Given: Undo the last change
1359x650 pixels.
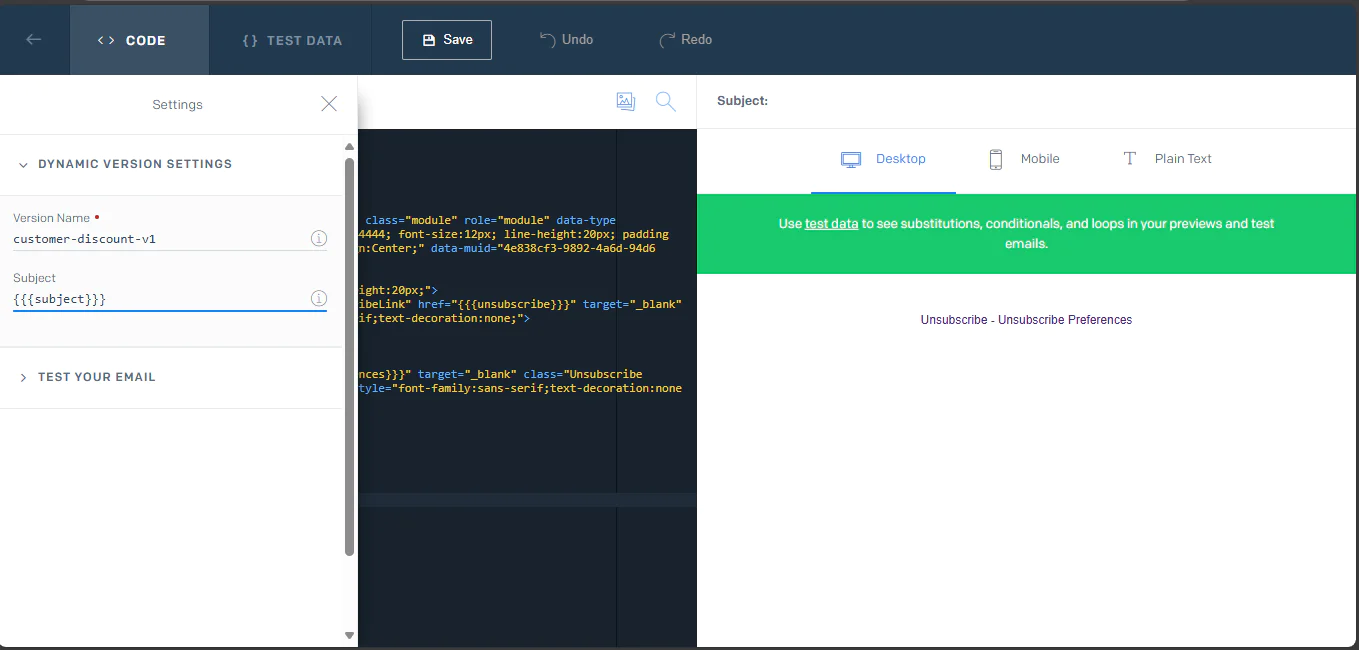Looking at the screenshot, I should point(566,39).
